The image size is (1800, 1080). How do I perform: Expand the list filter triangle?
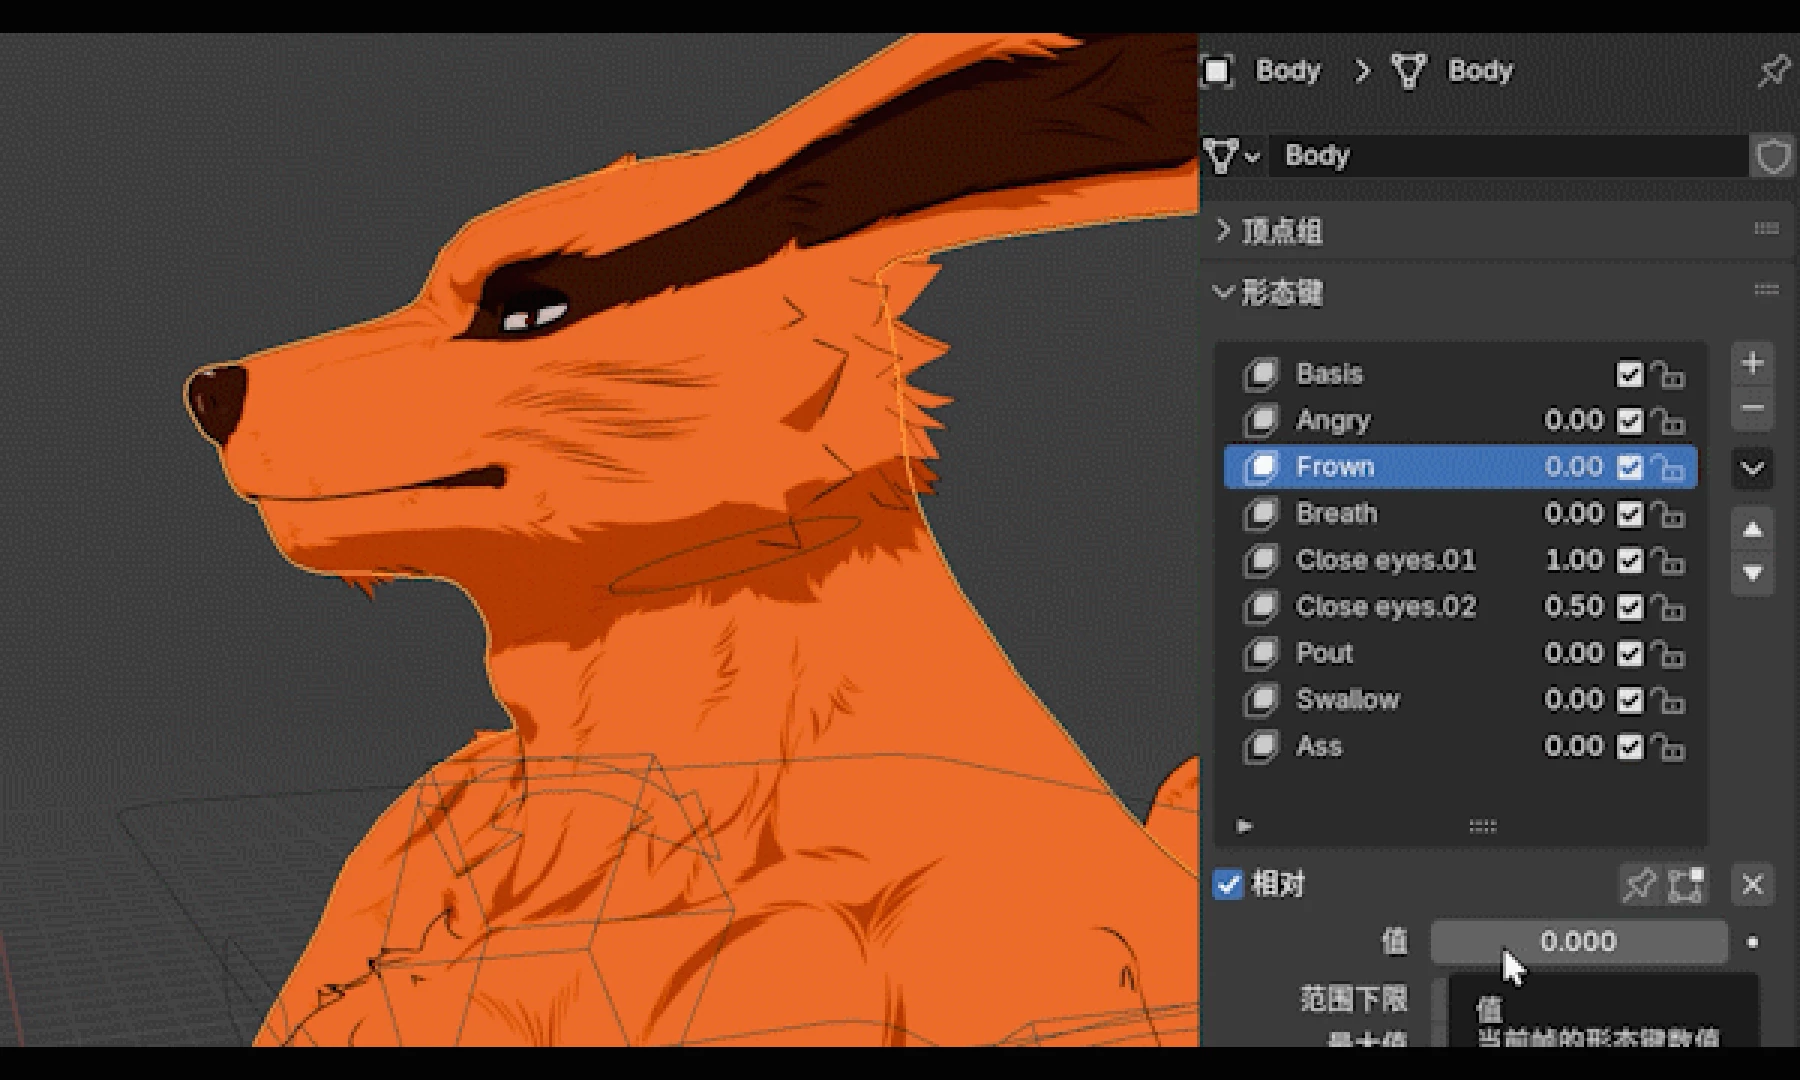pos(1244,826)
